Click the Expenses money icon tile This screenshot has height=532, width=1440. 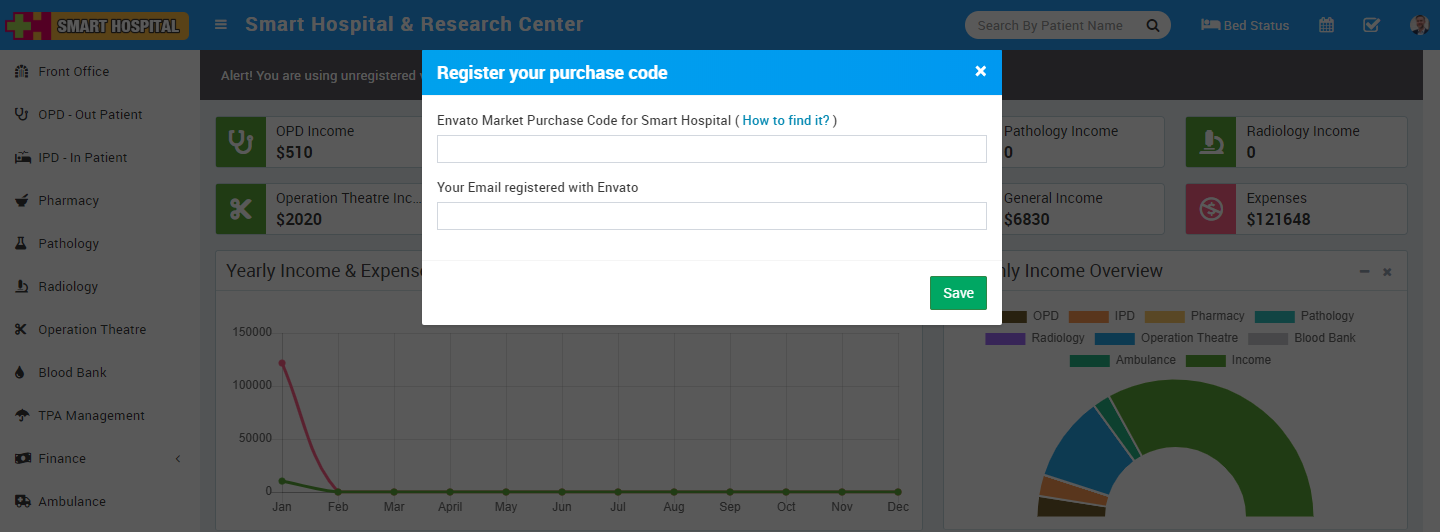tap(1211, 209)
